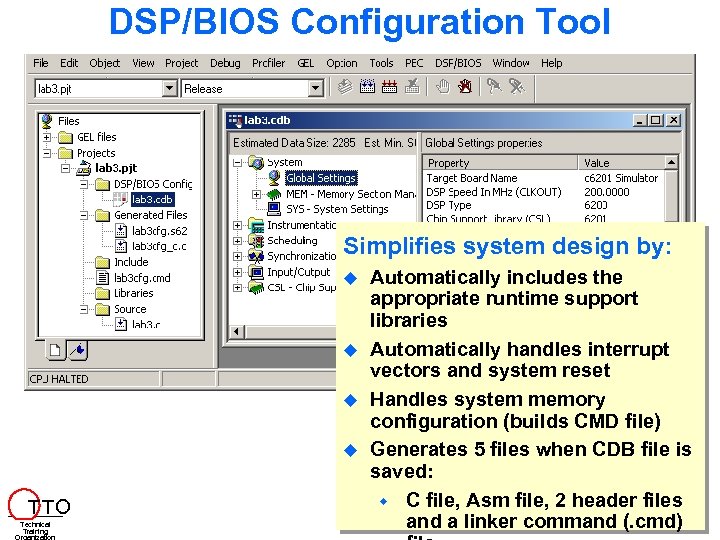
Task: Click the SYS computer icon
Action: pos(274,209)
